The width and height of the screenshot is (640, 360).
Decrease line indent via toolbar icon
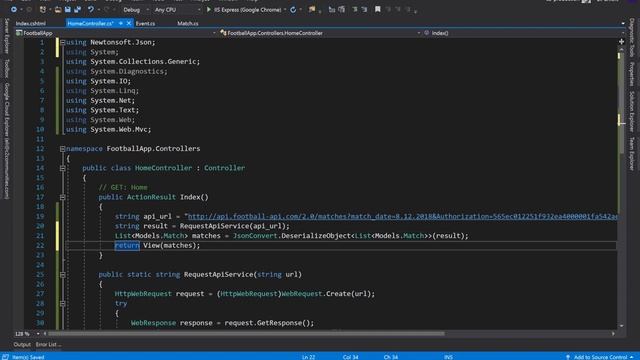click(x=355, y=9)
